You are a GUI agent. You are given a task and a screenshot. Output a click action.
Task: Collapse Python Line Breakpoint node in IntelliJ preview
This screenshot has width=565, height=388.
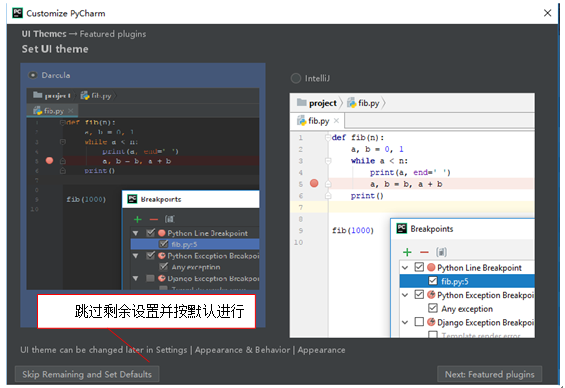pyautogui.click(x=405, y=268)
